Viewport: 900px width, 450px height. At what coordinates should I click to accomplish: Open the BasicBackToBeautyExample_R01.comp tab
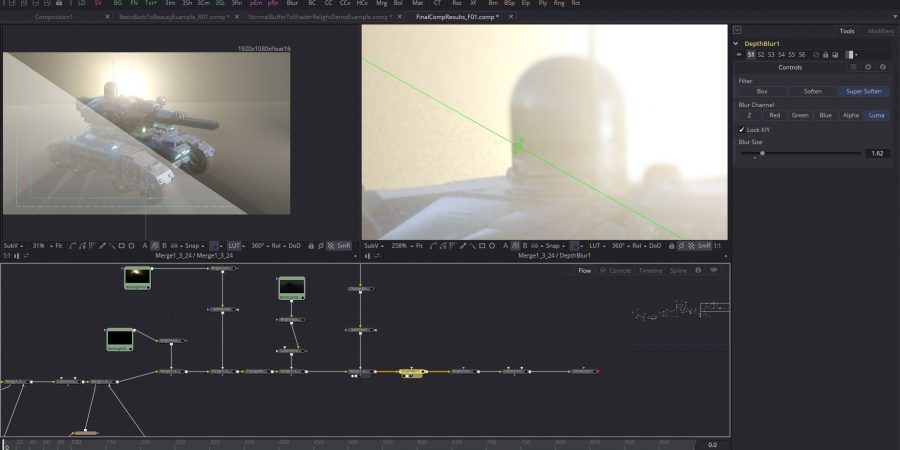[172, 17]
